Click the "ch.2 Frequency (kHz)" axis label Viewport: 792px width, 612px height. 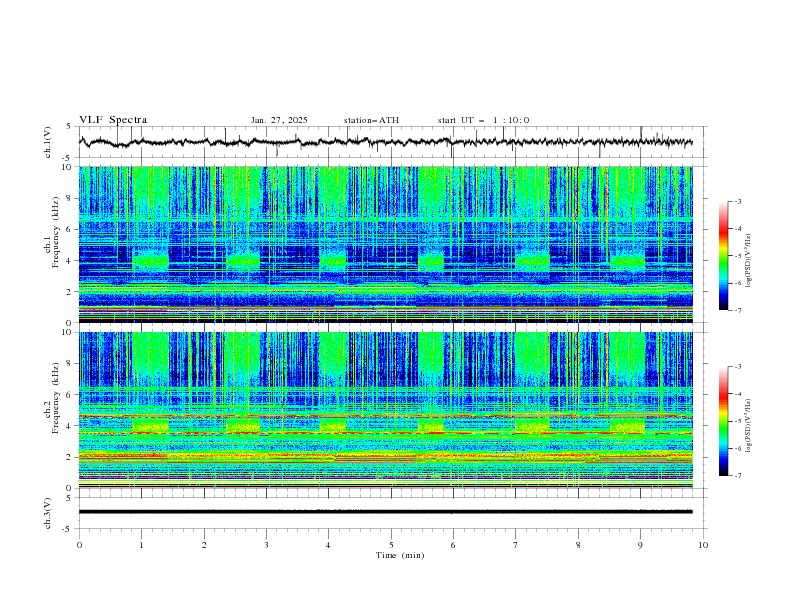[52, 398]
